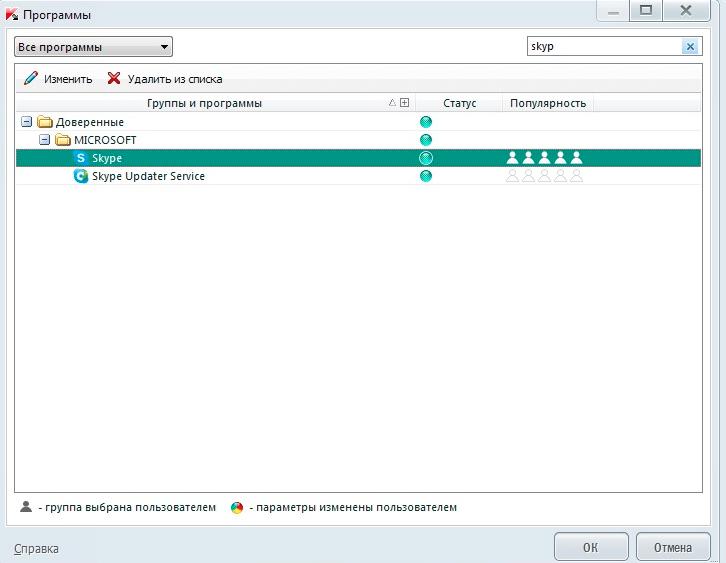This screenshot has width=726, height=563.
Task: Click the multicolor legend icon параметры изменены
Action: point(237,508)
